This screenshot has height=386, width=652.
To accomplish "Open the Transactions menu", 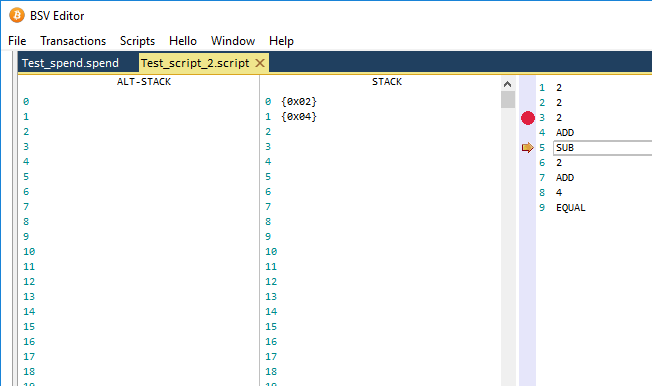I will point(73,41).
